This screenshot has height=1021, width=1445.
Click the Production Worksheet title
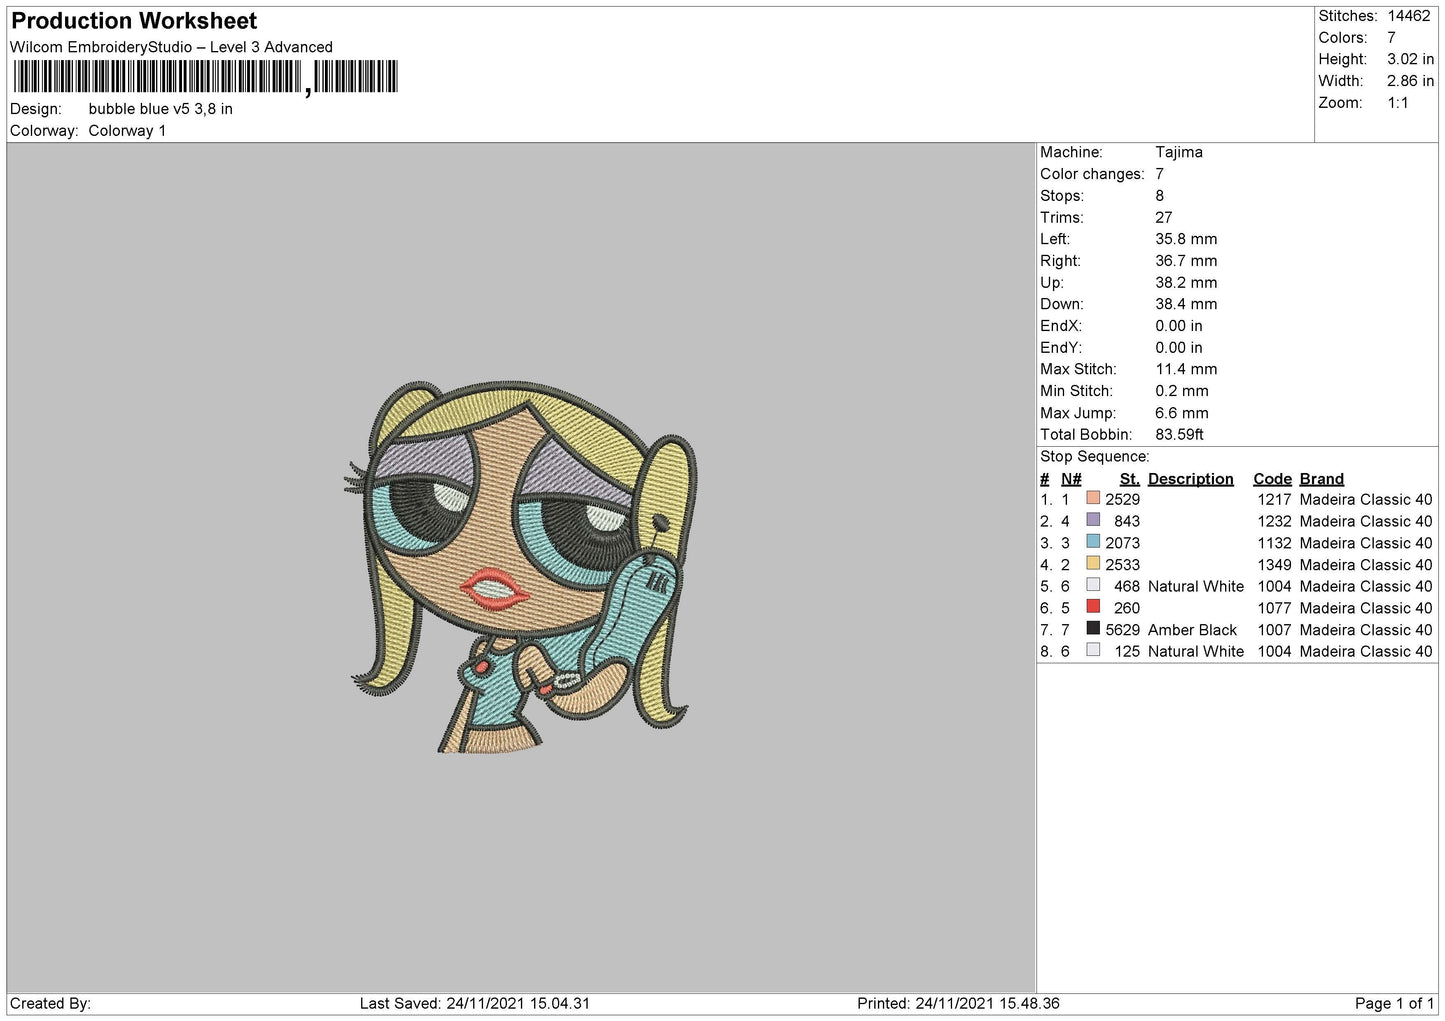134,21
